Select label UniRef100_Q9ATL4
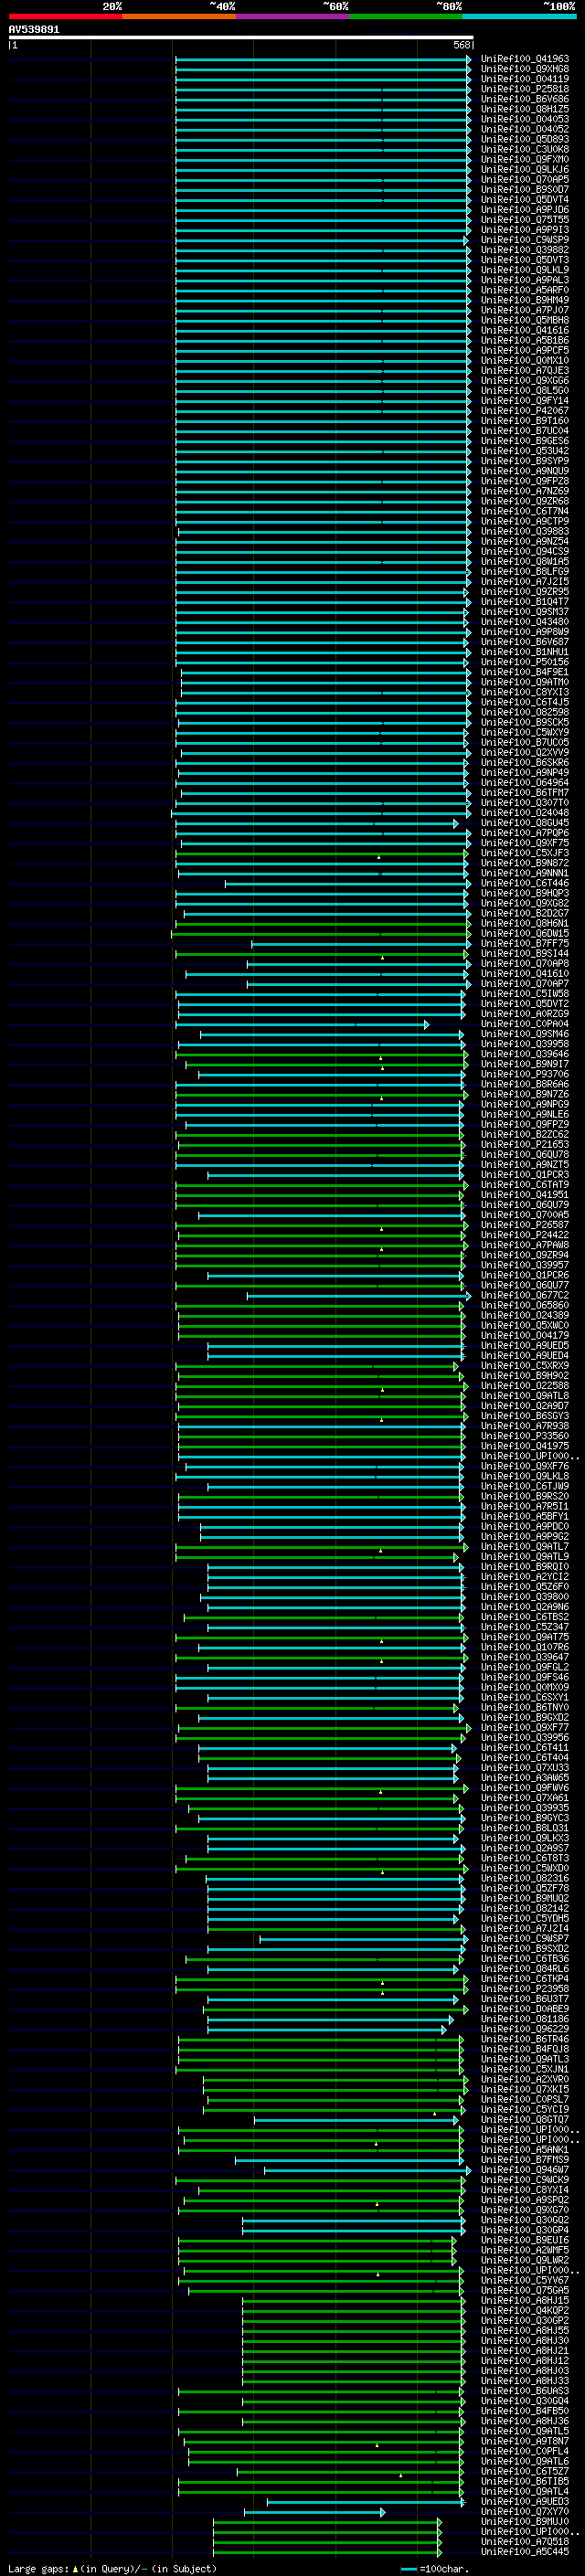 pyautogui.click(x=525, y=2491)
